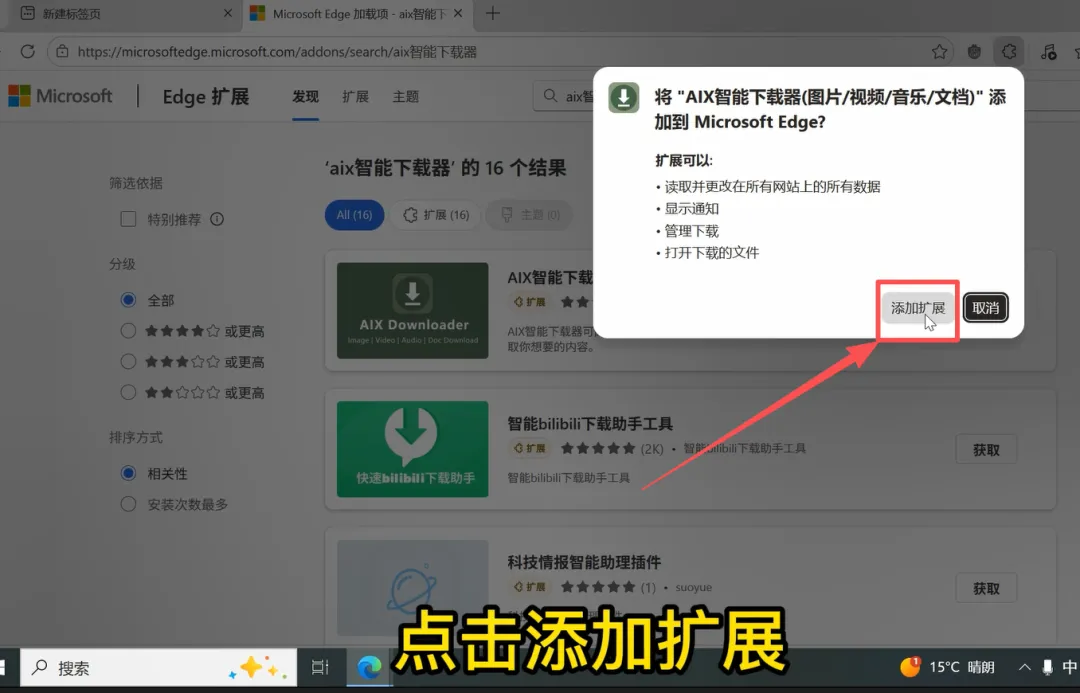Viewport: 1080px width, 693px height.
Task: Click the info icon next to 特别推荐
Action: tap(217, 219)
